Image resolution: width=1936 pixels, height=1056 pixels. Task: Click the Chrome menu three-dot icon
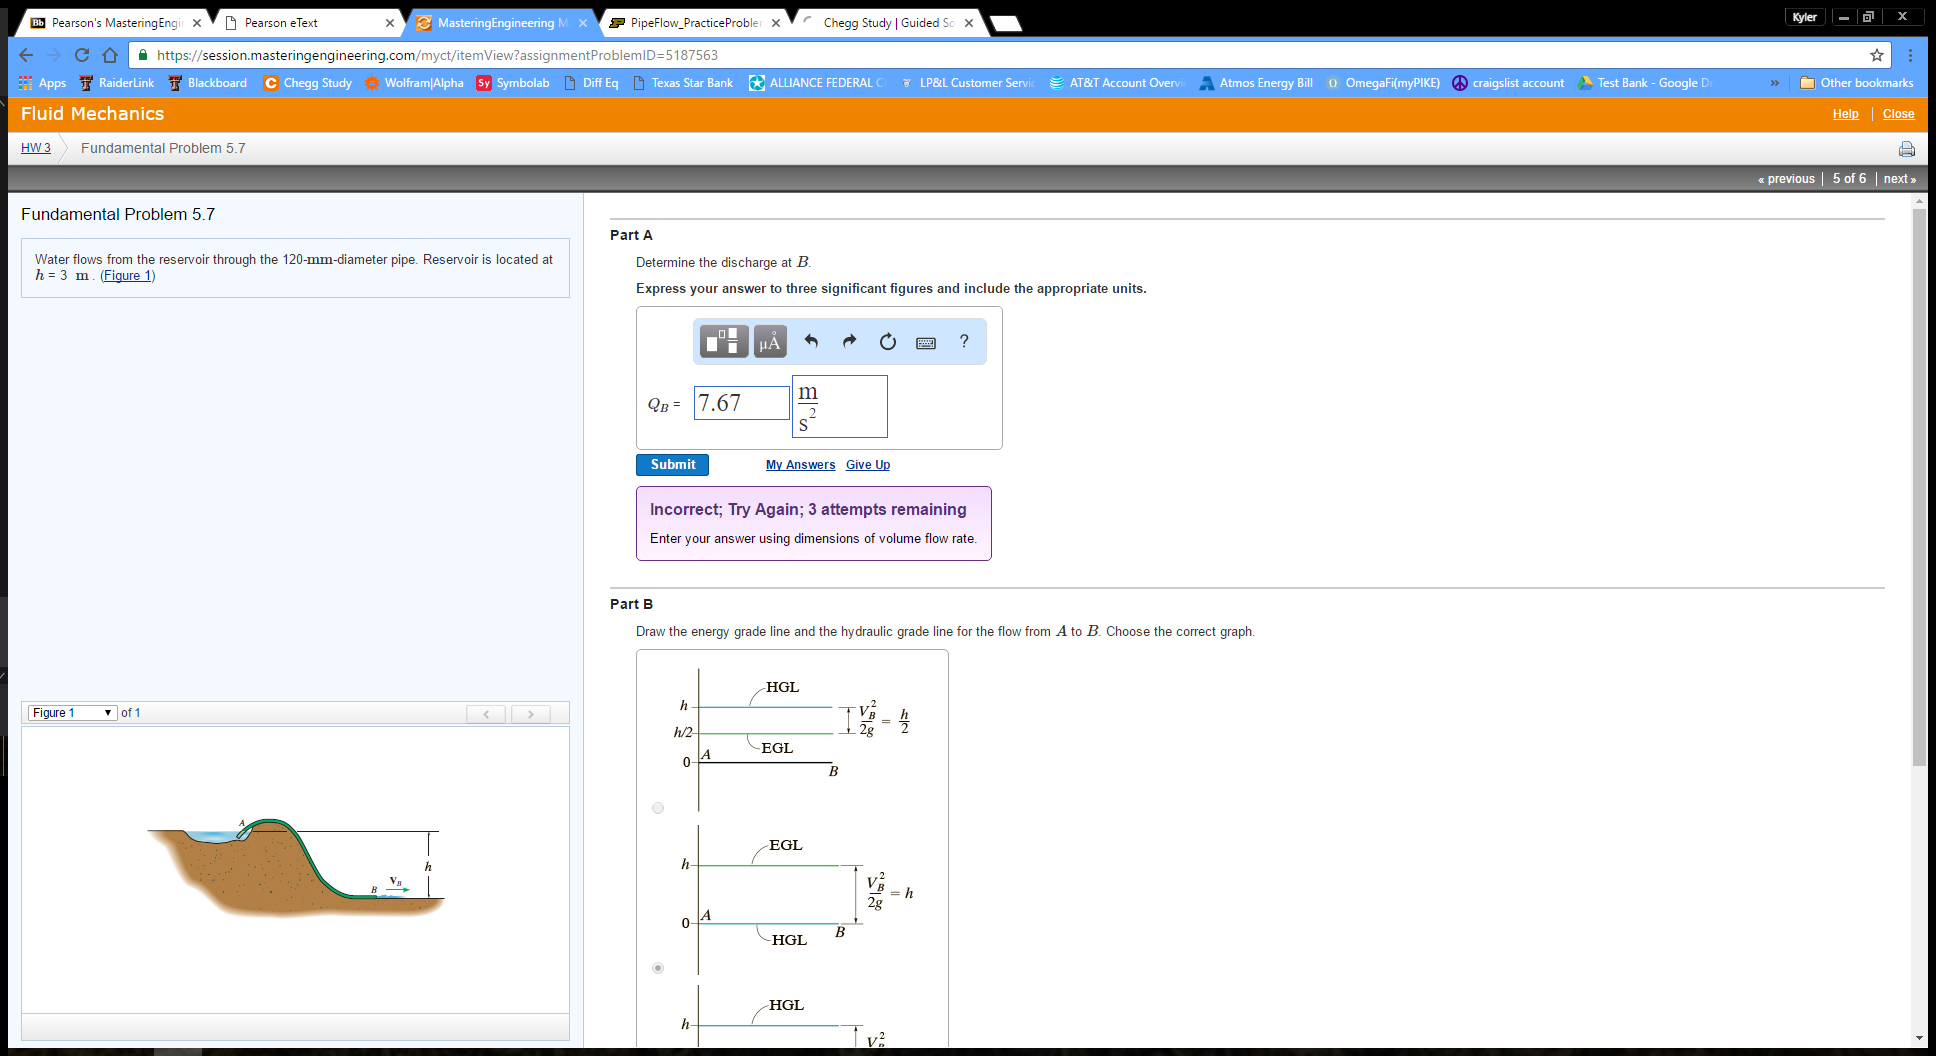1912,55
